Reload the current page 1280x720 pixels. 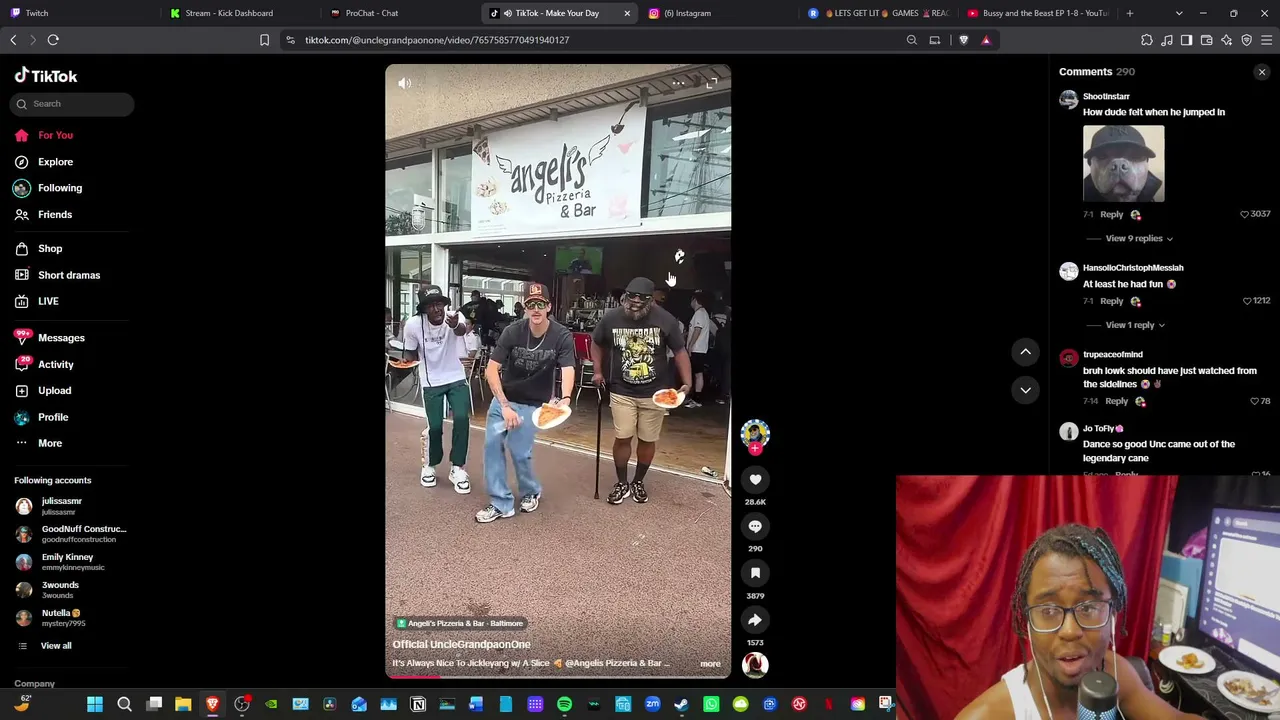click(53, 40)
